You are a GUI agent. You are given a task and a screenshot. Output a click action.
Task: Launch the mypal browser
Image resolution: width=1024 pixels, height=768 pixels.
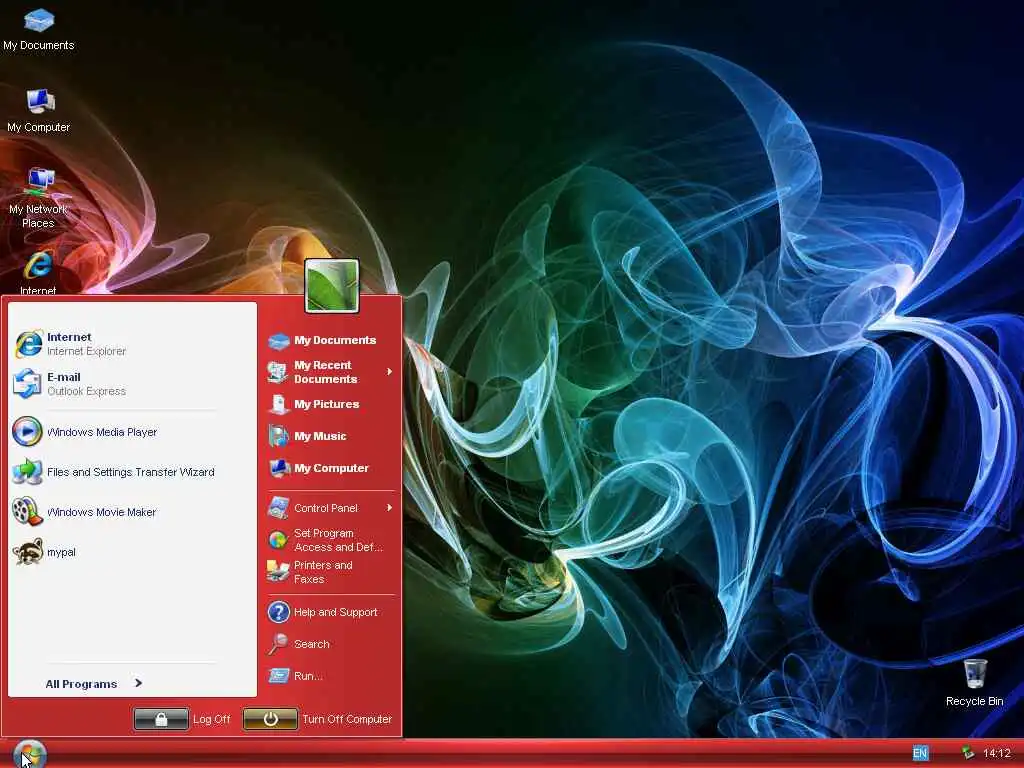(x=44, y=552)
